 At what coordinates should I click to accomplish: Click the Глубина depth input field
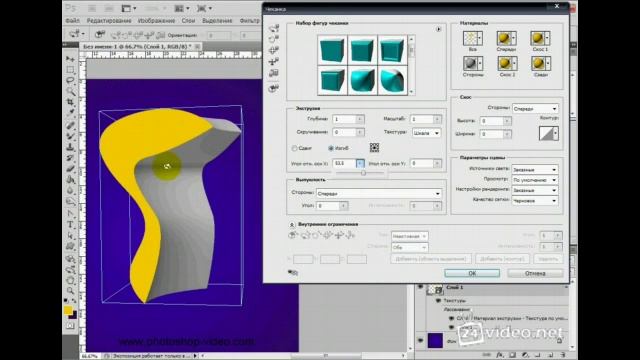[344, 119]
